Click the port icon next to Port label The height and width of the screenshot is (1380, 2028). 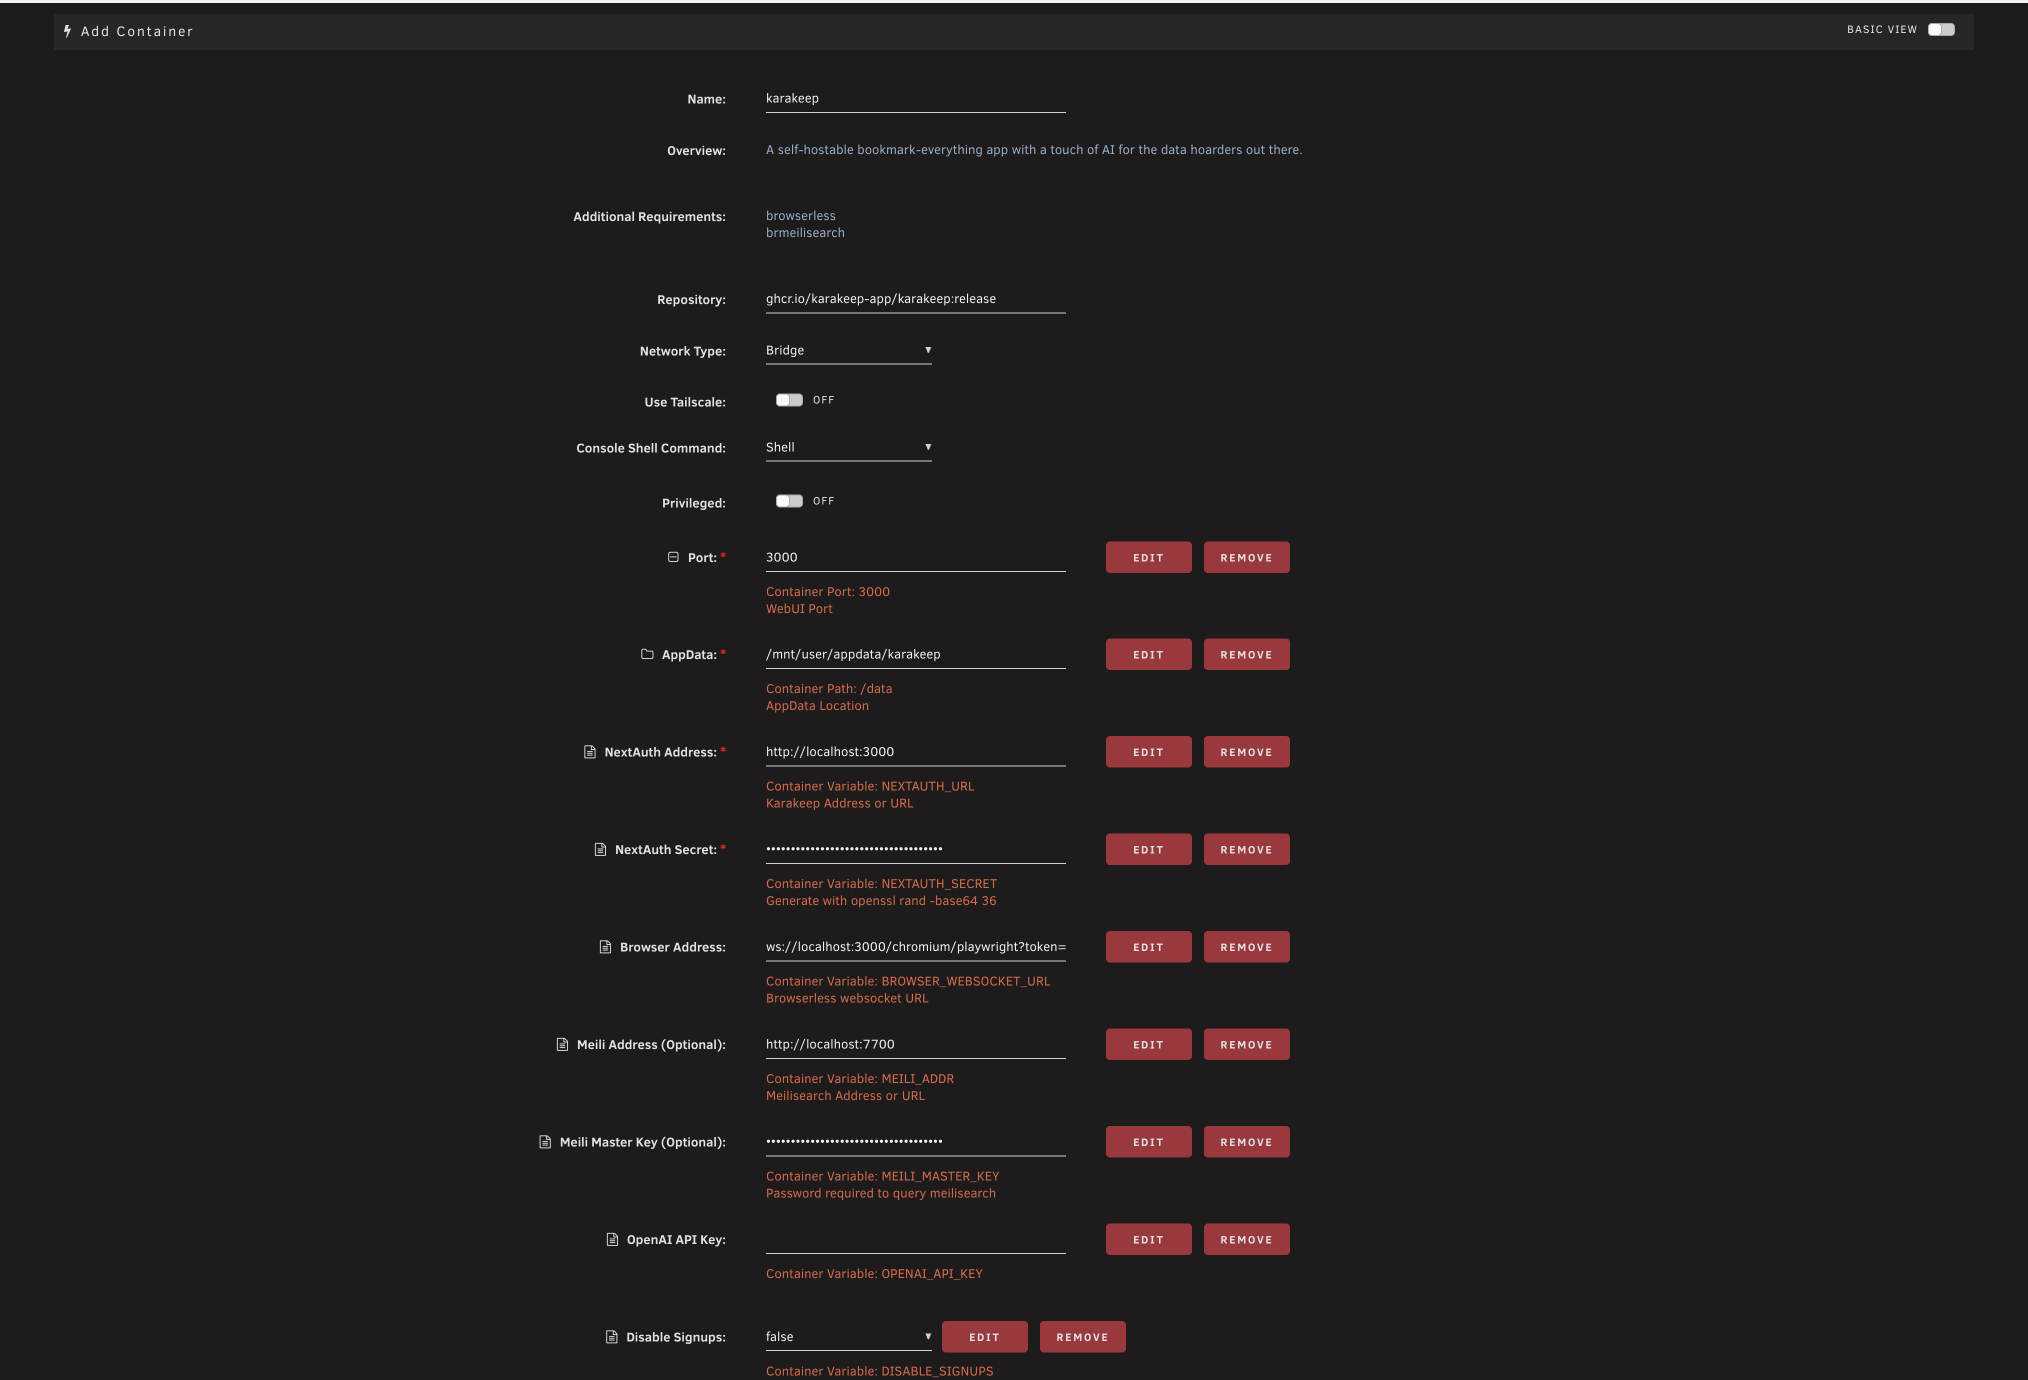[673, 557]
